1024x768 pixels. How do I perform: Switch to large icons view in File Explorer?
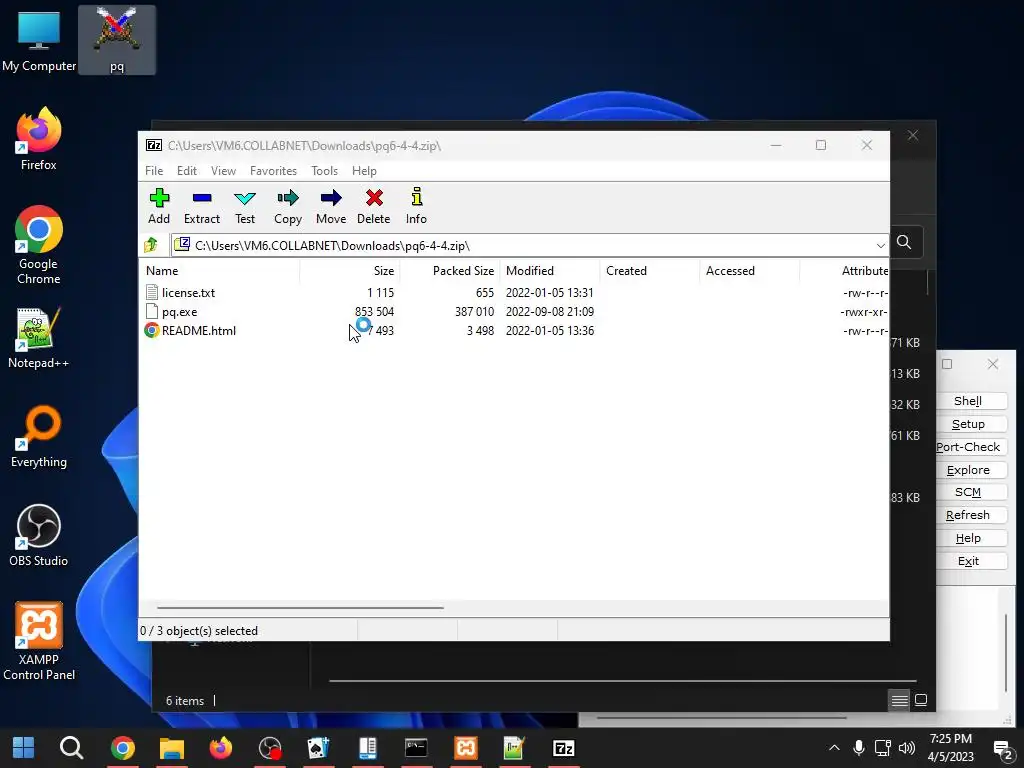(921, 700)
